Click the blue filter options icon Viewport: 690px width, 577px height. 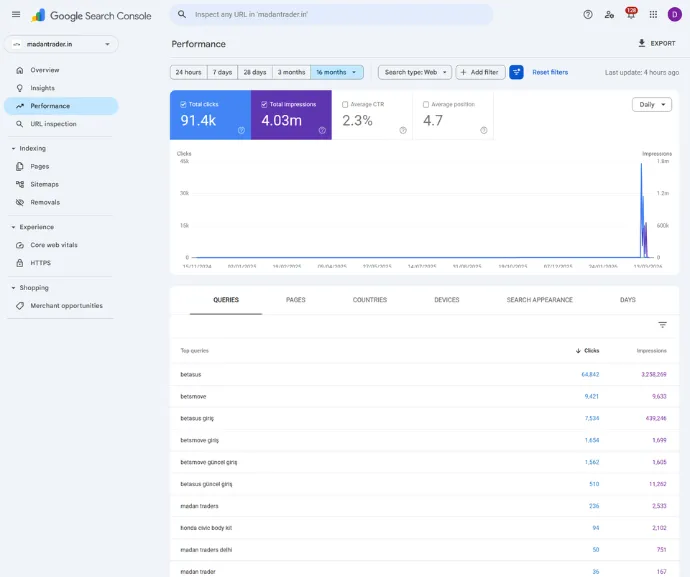pos(516,72)
